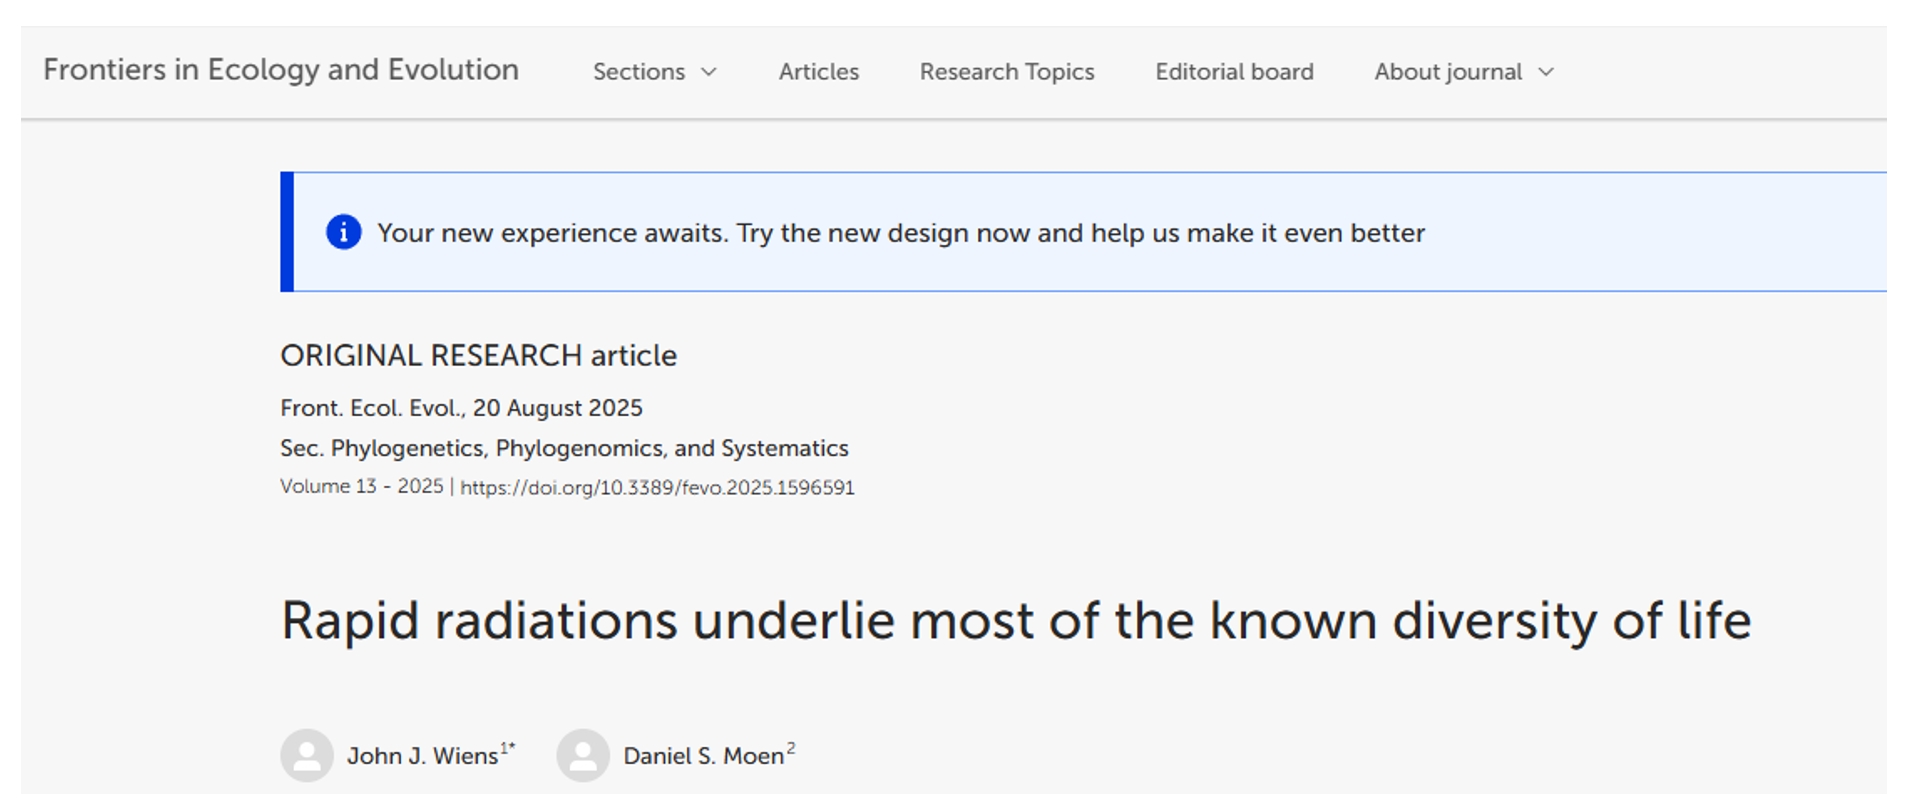Click Daniel S. Moen's avatar icon
The width and height of the screenshot is (1910, 802).
tap(583, 755)
